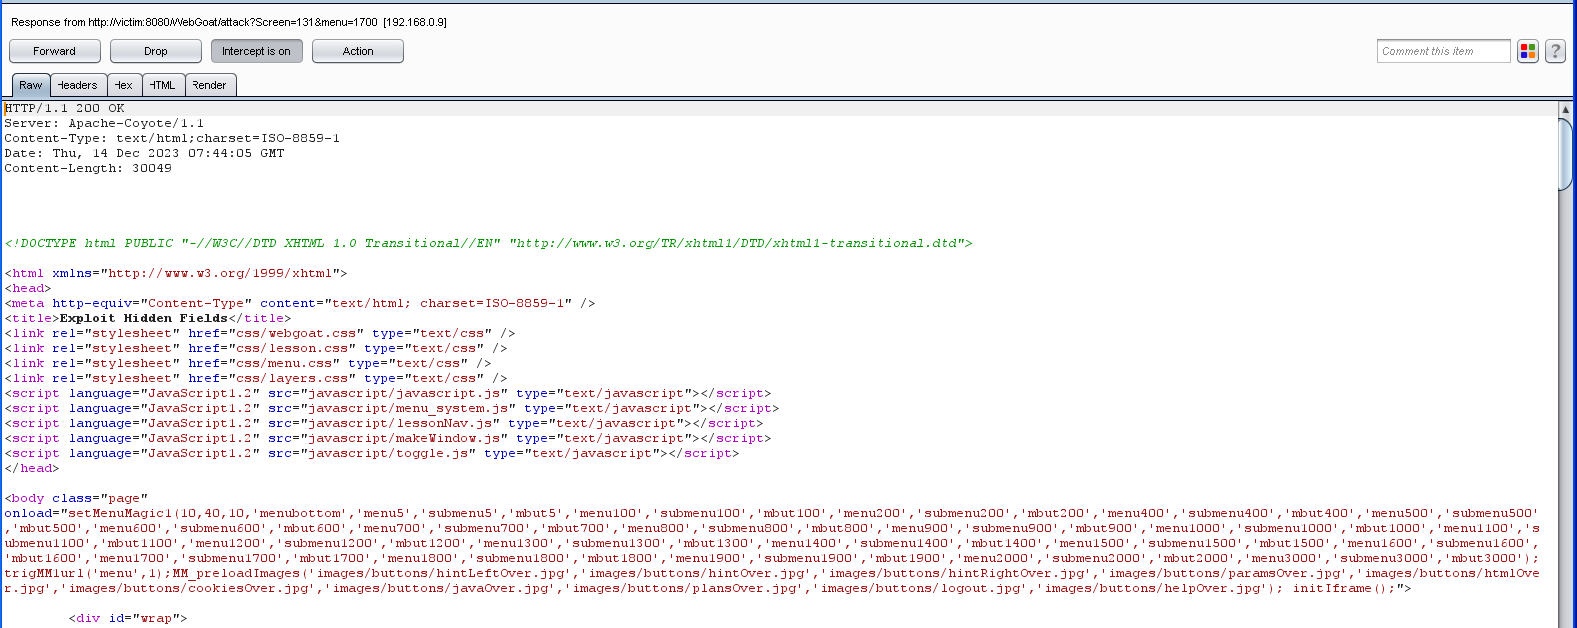Switch to the Render tab
Viewport: 1577px width, 628px height.
(210, 85)
